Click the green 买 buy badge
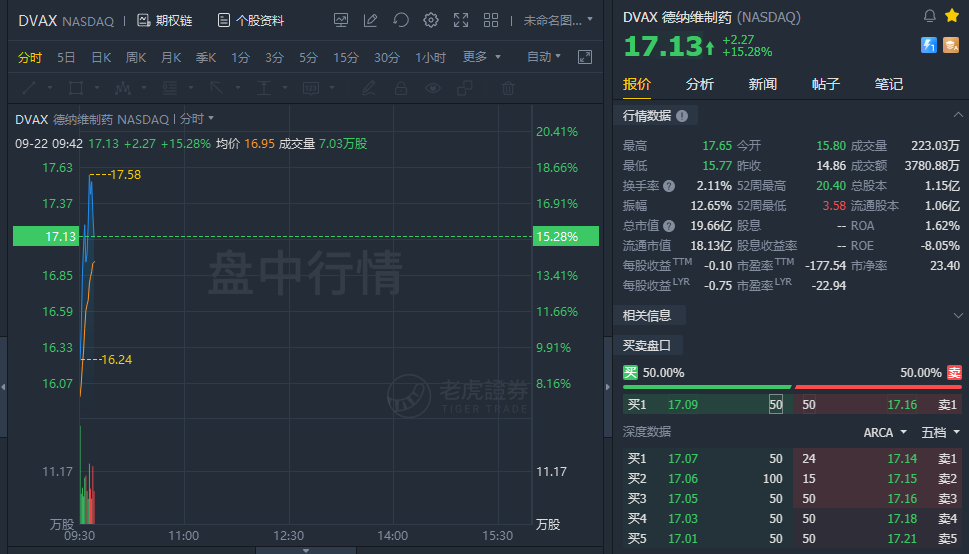969x554 pixels. point(630,372)
